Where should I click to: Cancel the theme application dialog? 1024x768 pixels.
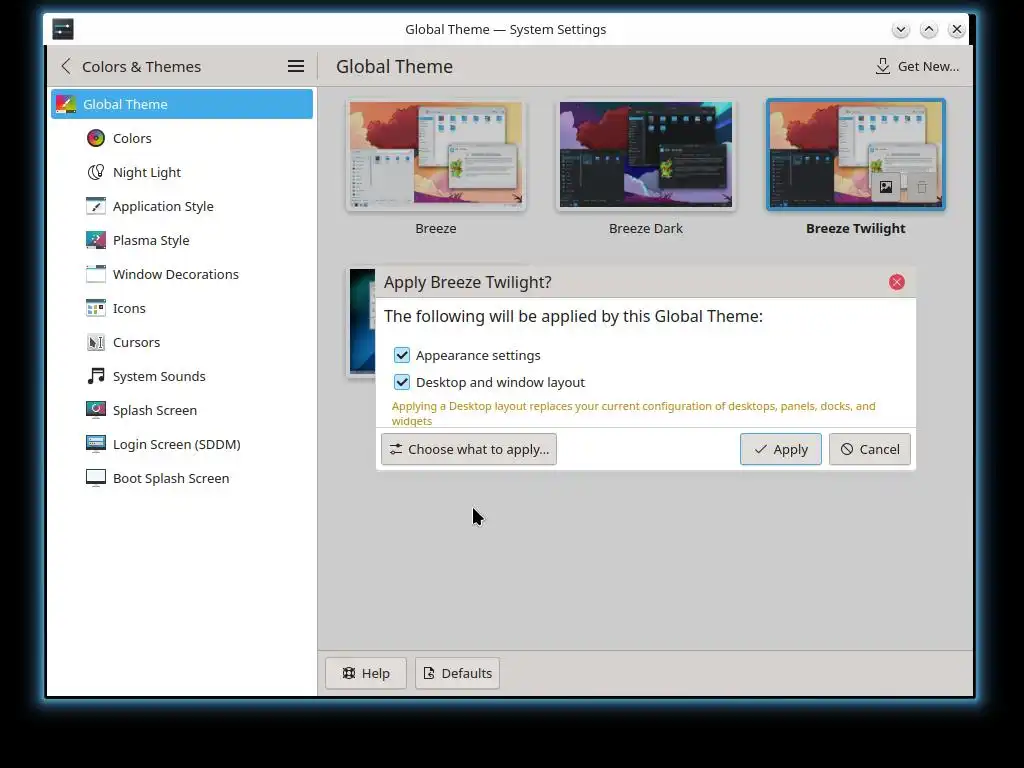tap(869, 449)
